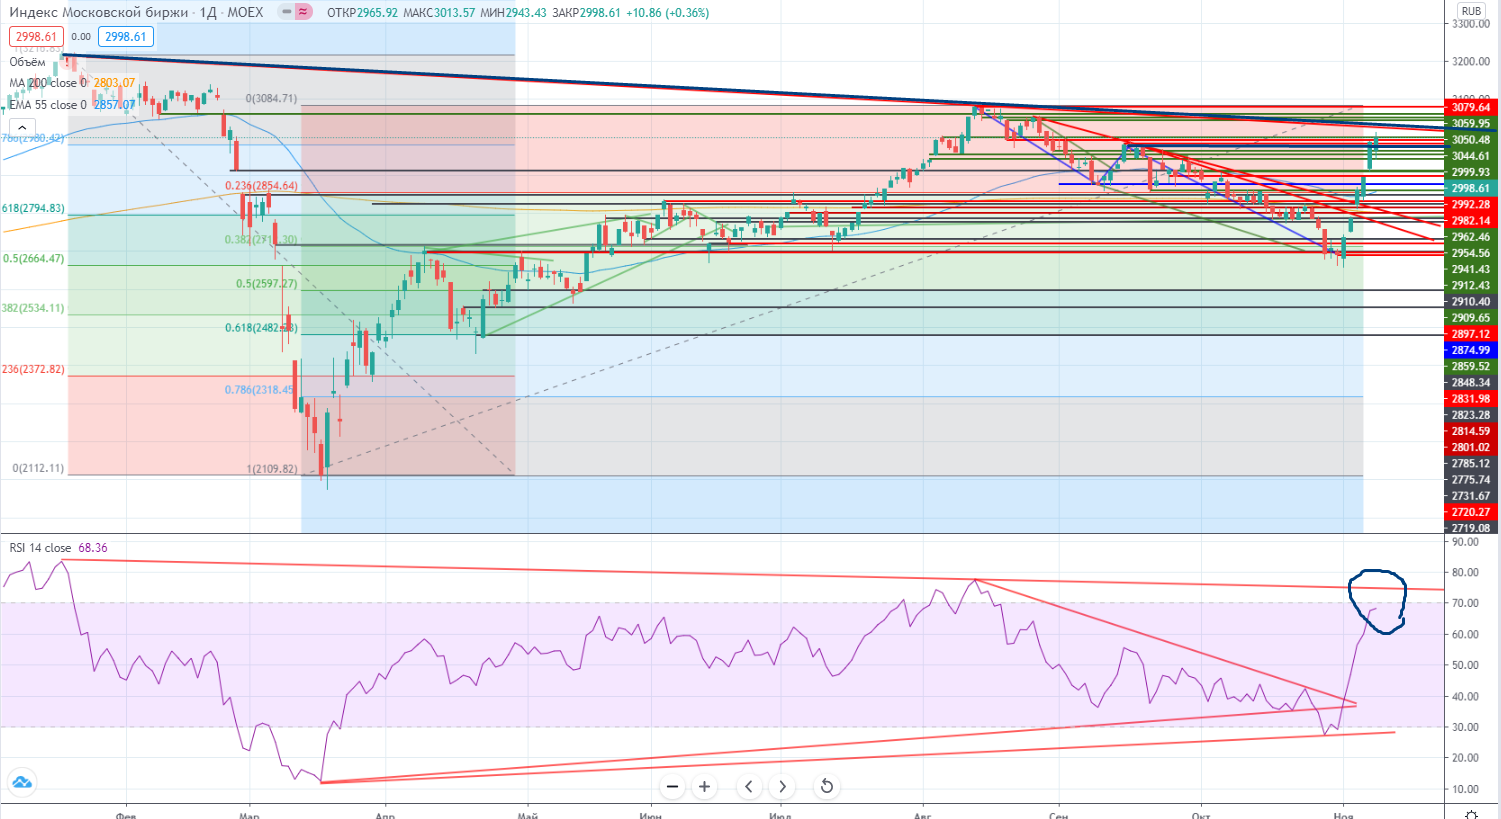The width and height of the screenshot is (1501, 819).
Task: Click the zoom in plus button
Action: click(x=704, y=786)
